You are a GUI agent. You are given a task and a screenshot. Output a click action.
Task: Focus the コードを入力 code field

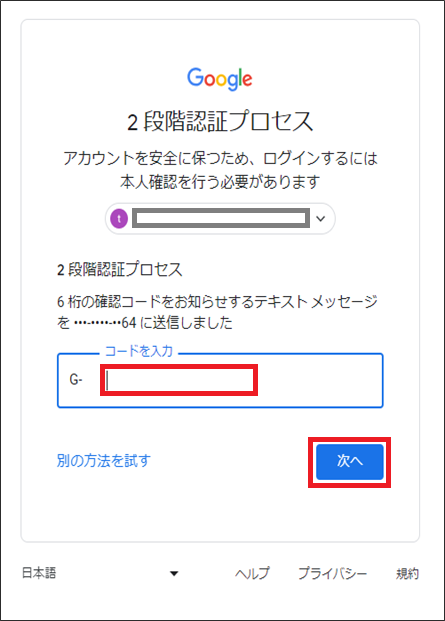[220, 380]
